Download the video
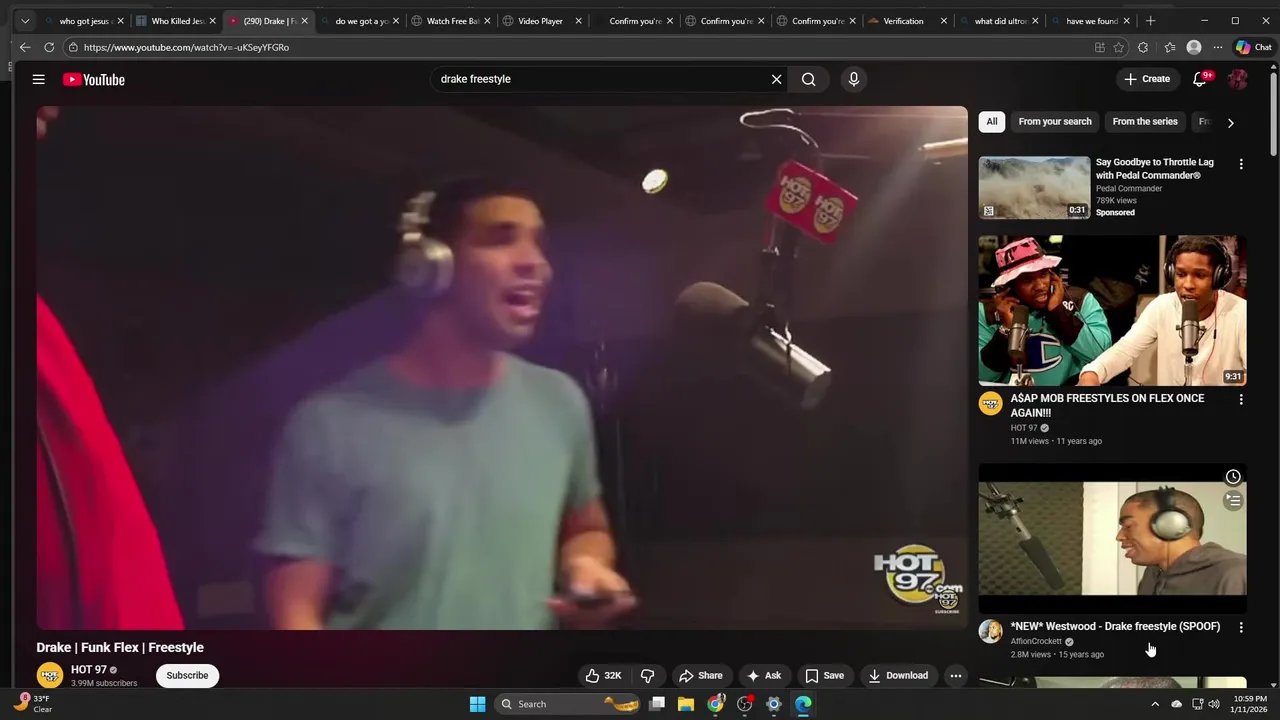Image resolution: width=1280 pixels, height=720 pixels. 898,676
